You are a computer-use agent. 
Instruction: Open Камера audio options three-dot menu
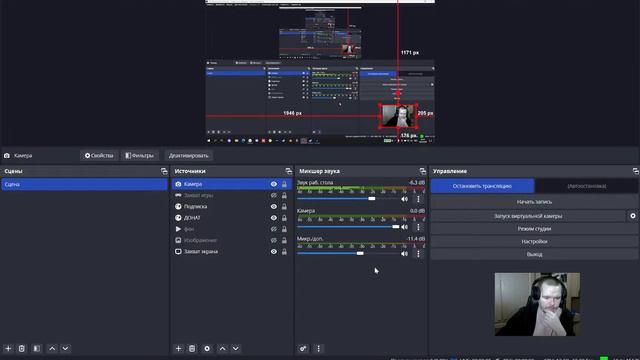418,227
